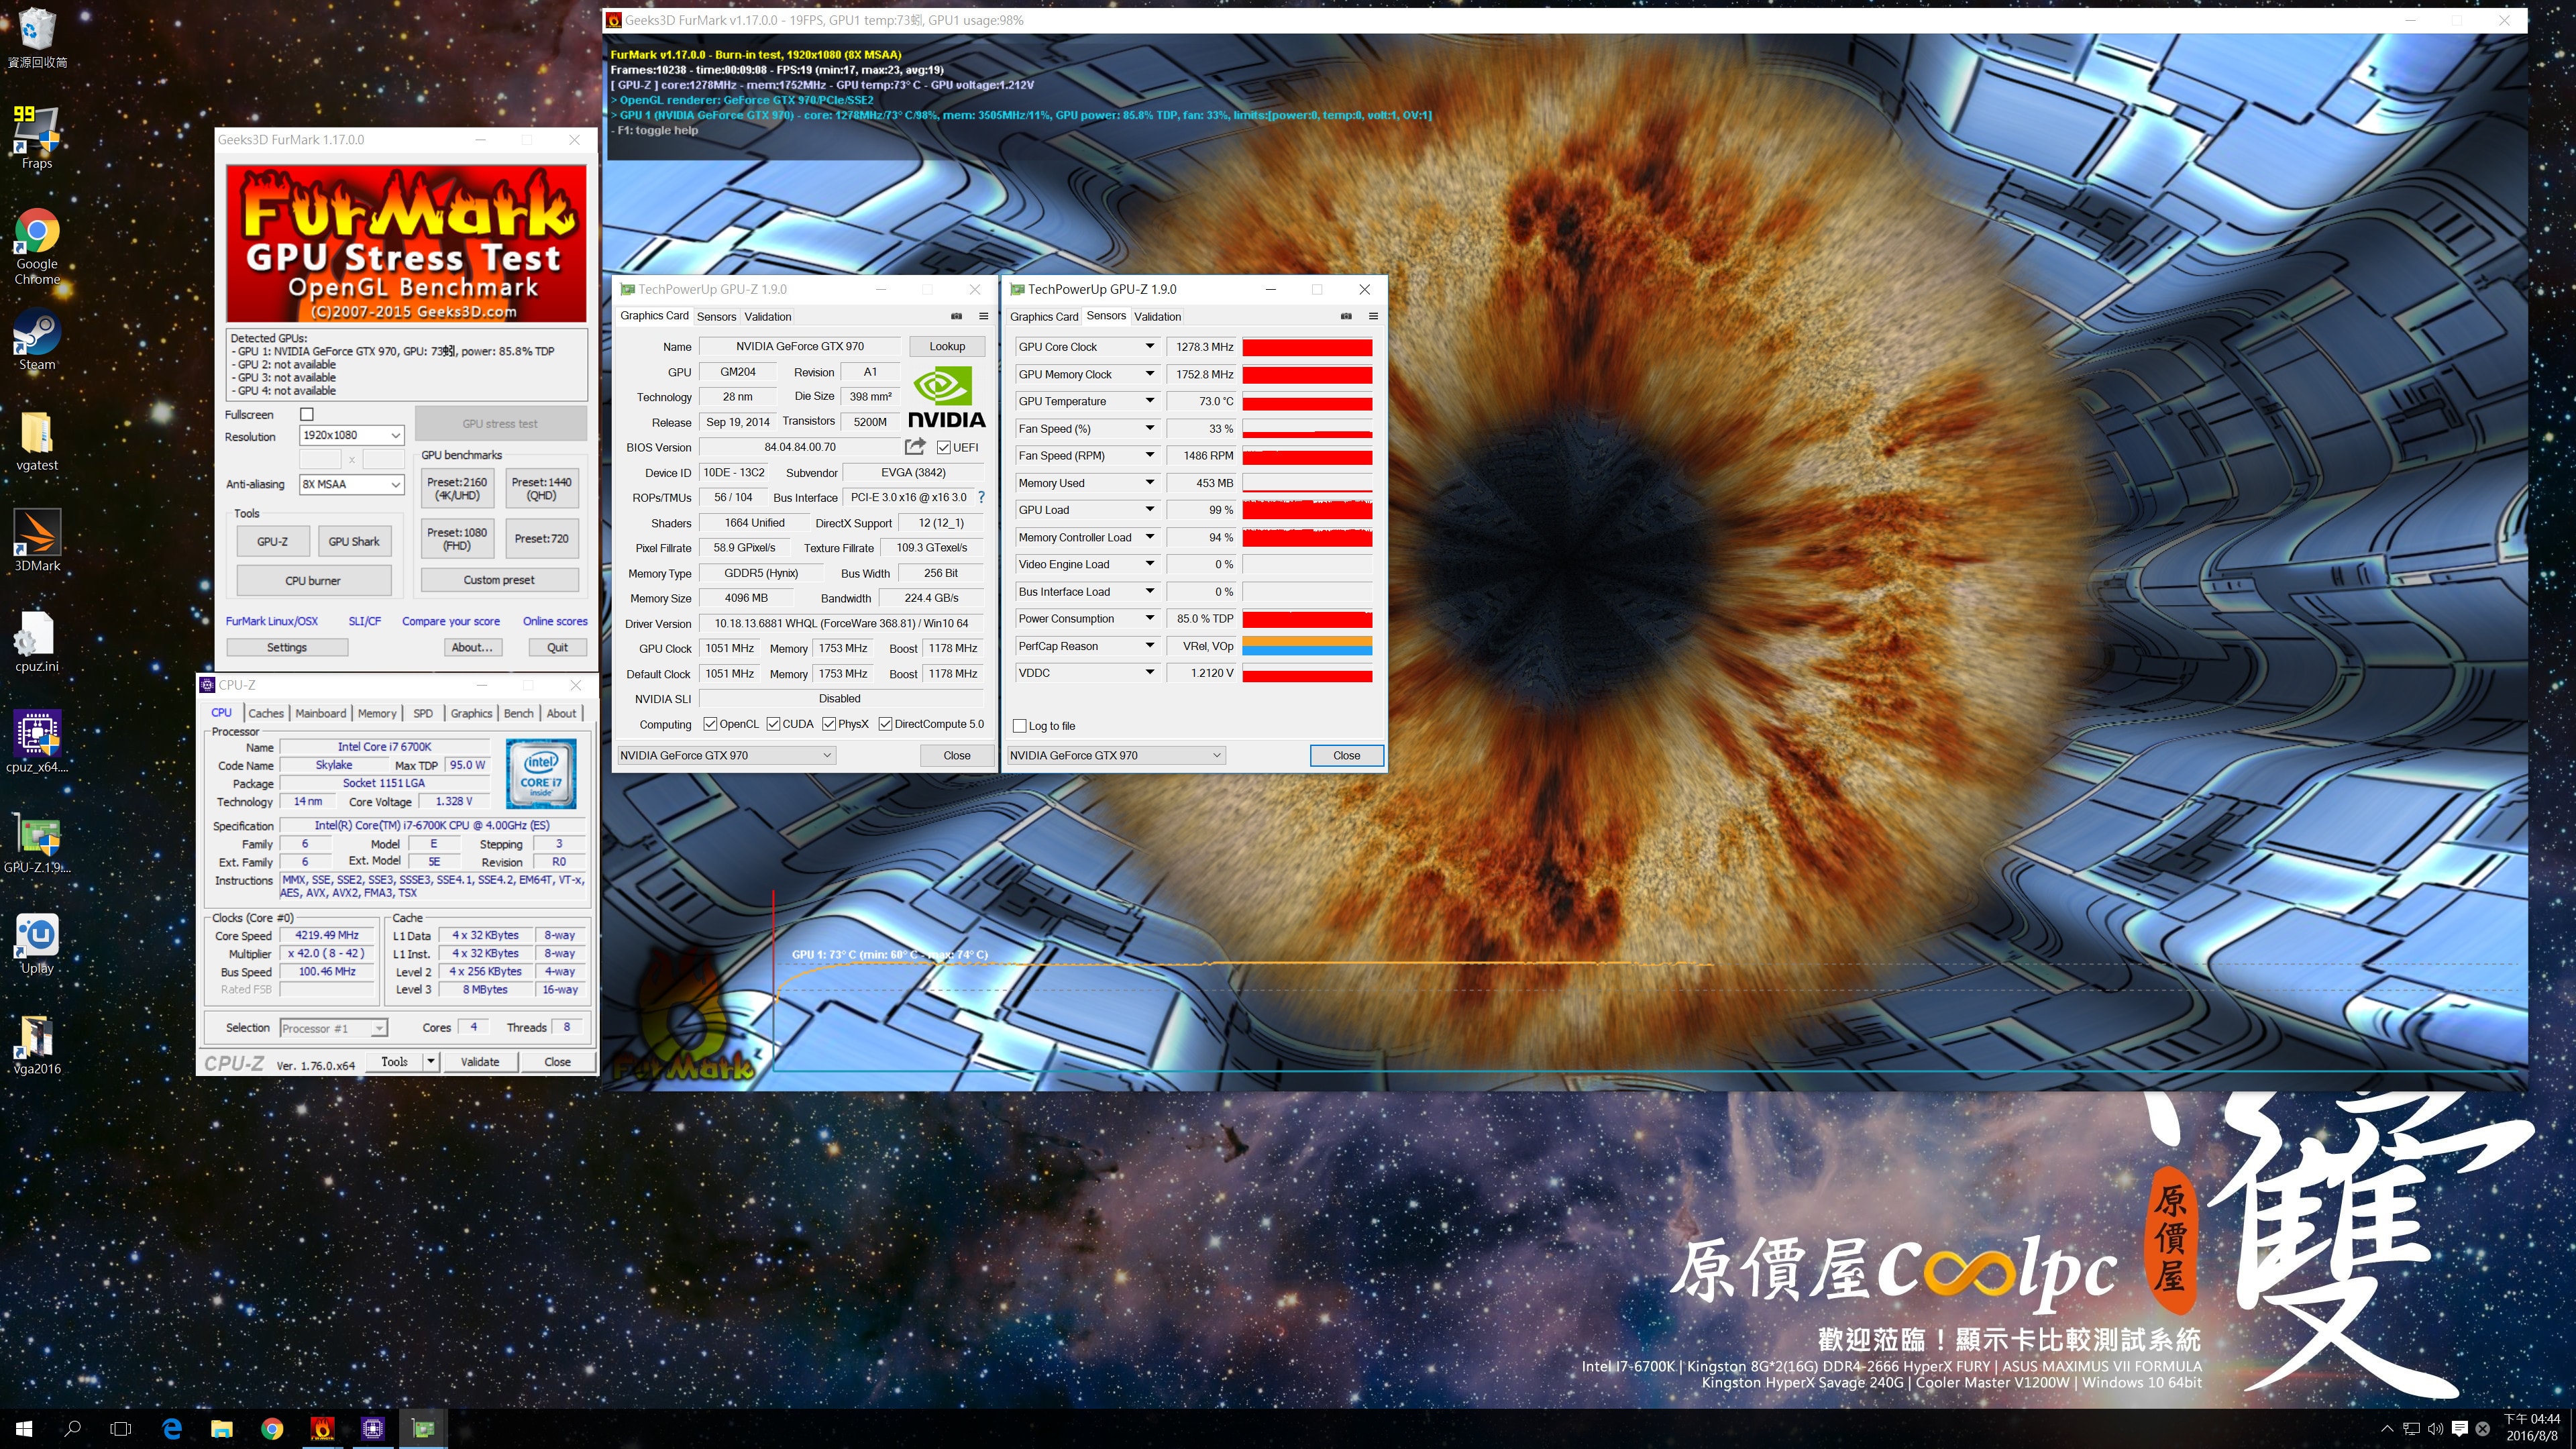Viewport: 2576px width, 1449px height.
Task: Open taskbar search magnifier
Action: [72, 1429]
